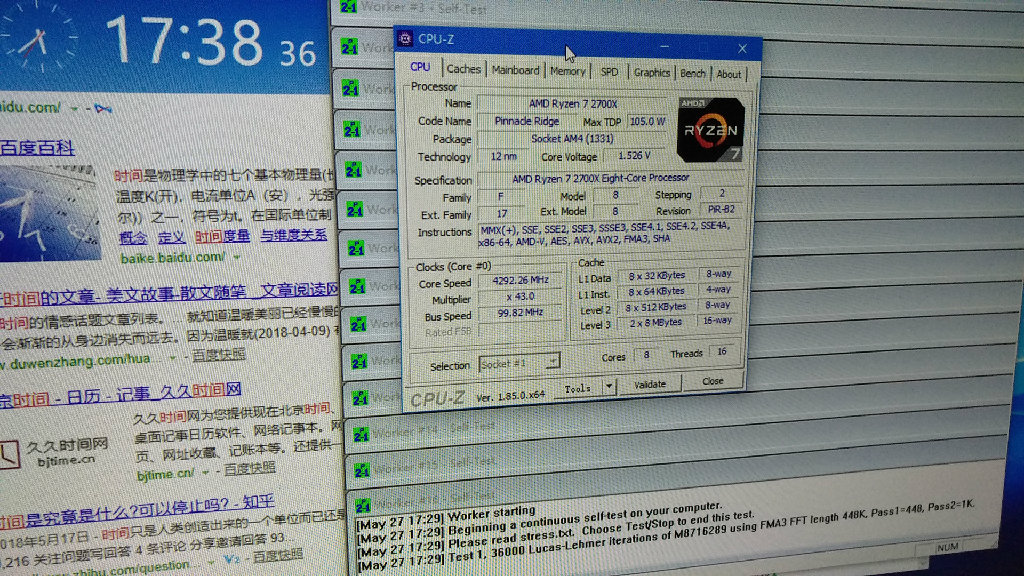The height and width of the screenshot is (576, 1024).
Task: Go to the Graphics tab
Action: pos(651,72)
